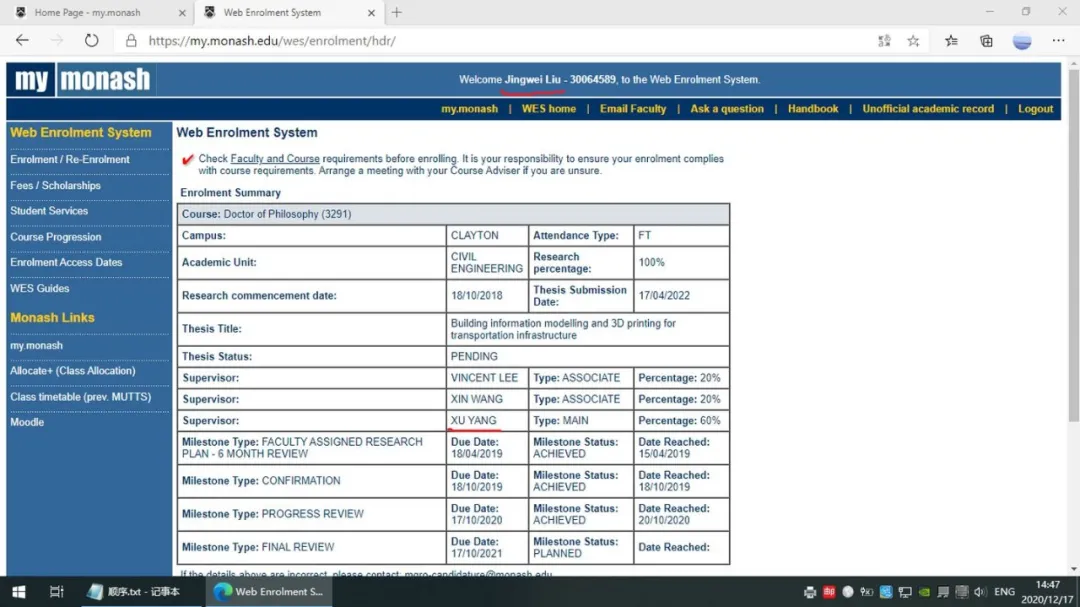This screenshot has width=1080, height=607.
Task: Click the 'PENDING' thesis status value
Action: click(474, 356)
